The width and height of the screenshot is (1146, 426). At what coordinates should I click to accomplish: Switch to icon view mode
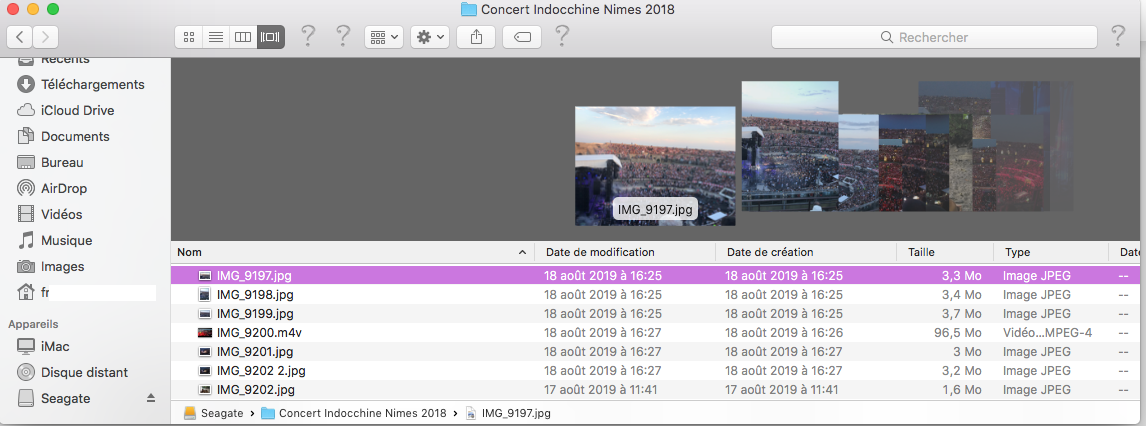tap(189, 37)
